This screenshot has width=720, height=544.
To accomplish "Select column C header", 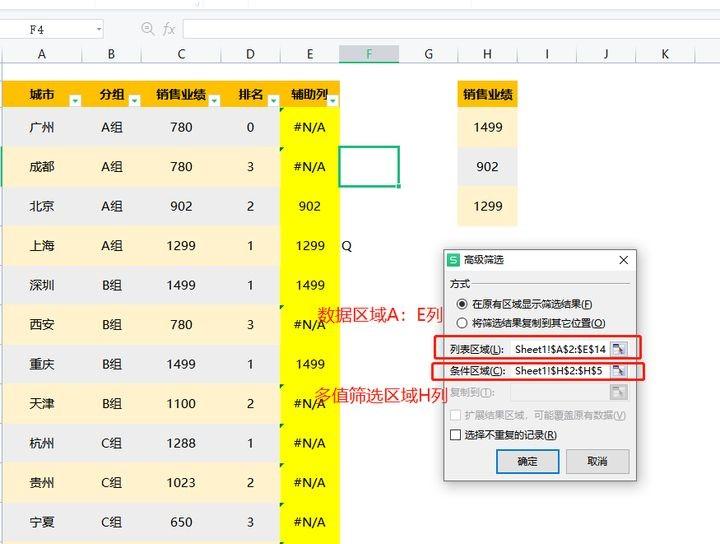I will [181, 54].
